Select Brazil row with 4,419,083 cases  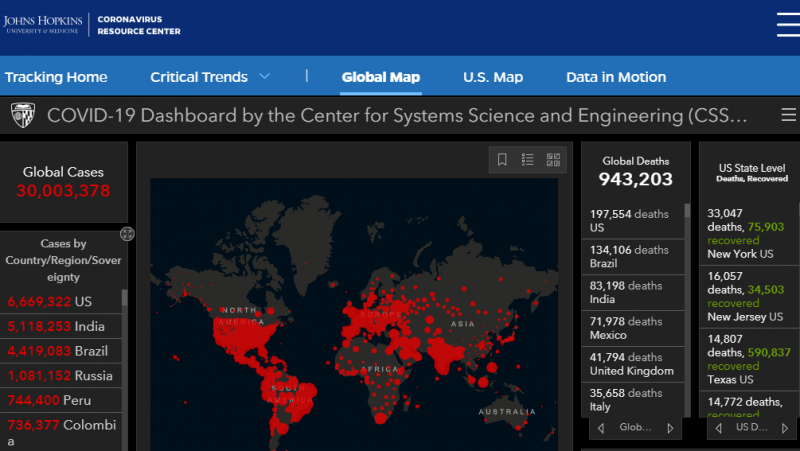tap(61, 350)
